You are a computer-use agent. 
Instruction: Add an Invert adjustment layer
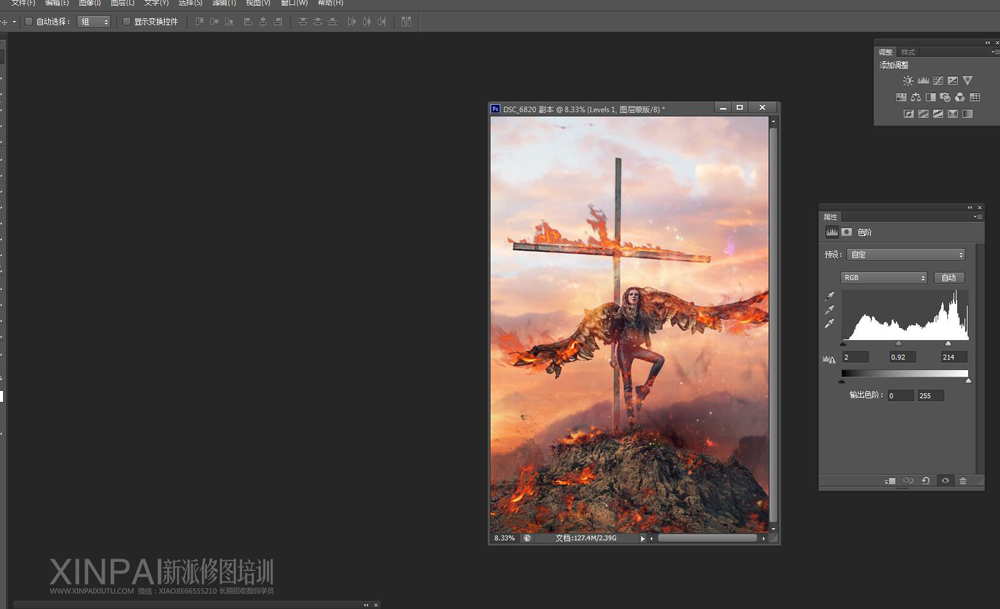click(x=909, y=114)
